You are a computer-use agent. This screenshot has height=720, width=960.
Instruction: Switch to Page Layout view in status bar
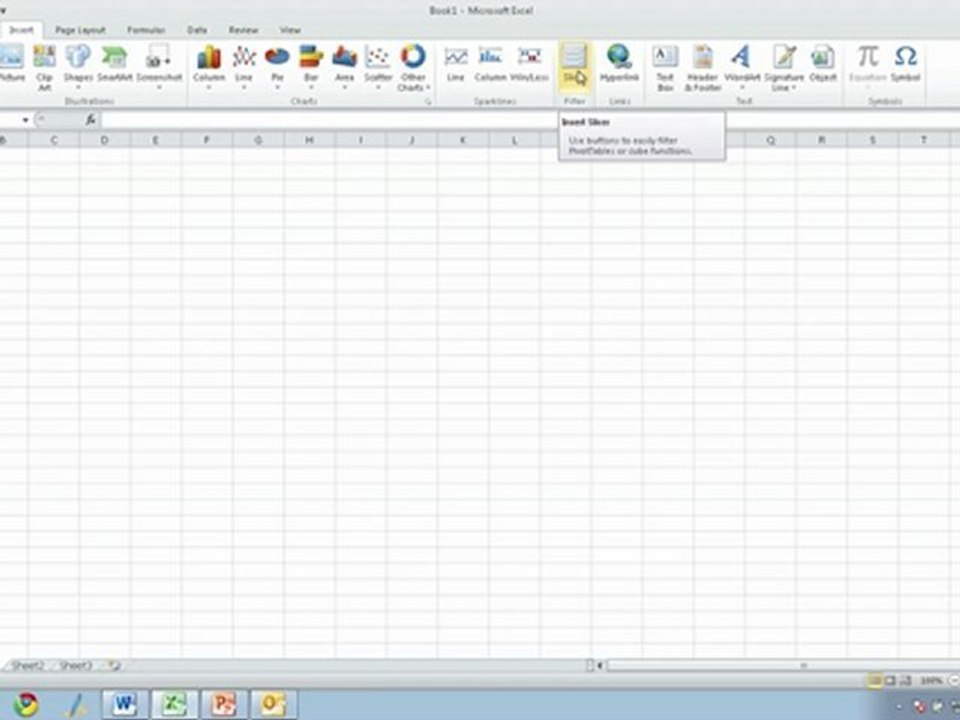[x=890, y=681]
